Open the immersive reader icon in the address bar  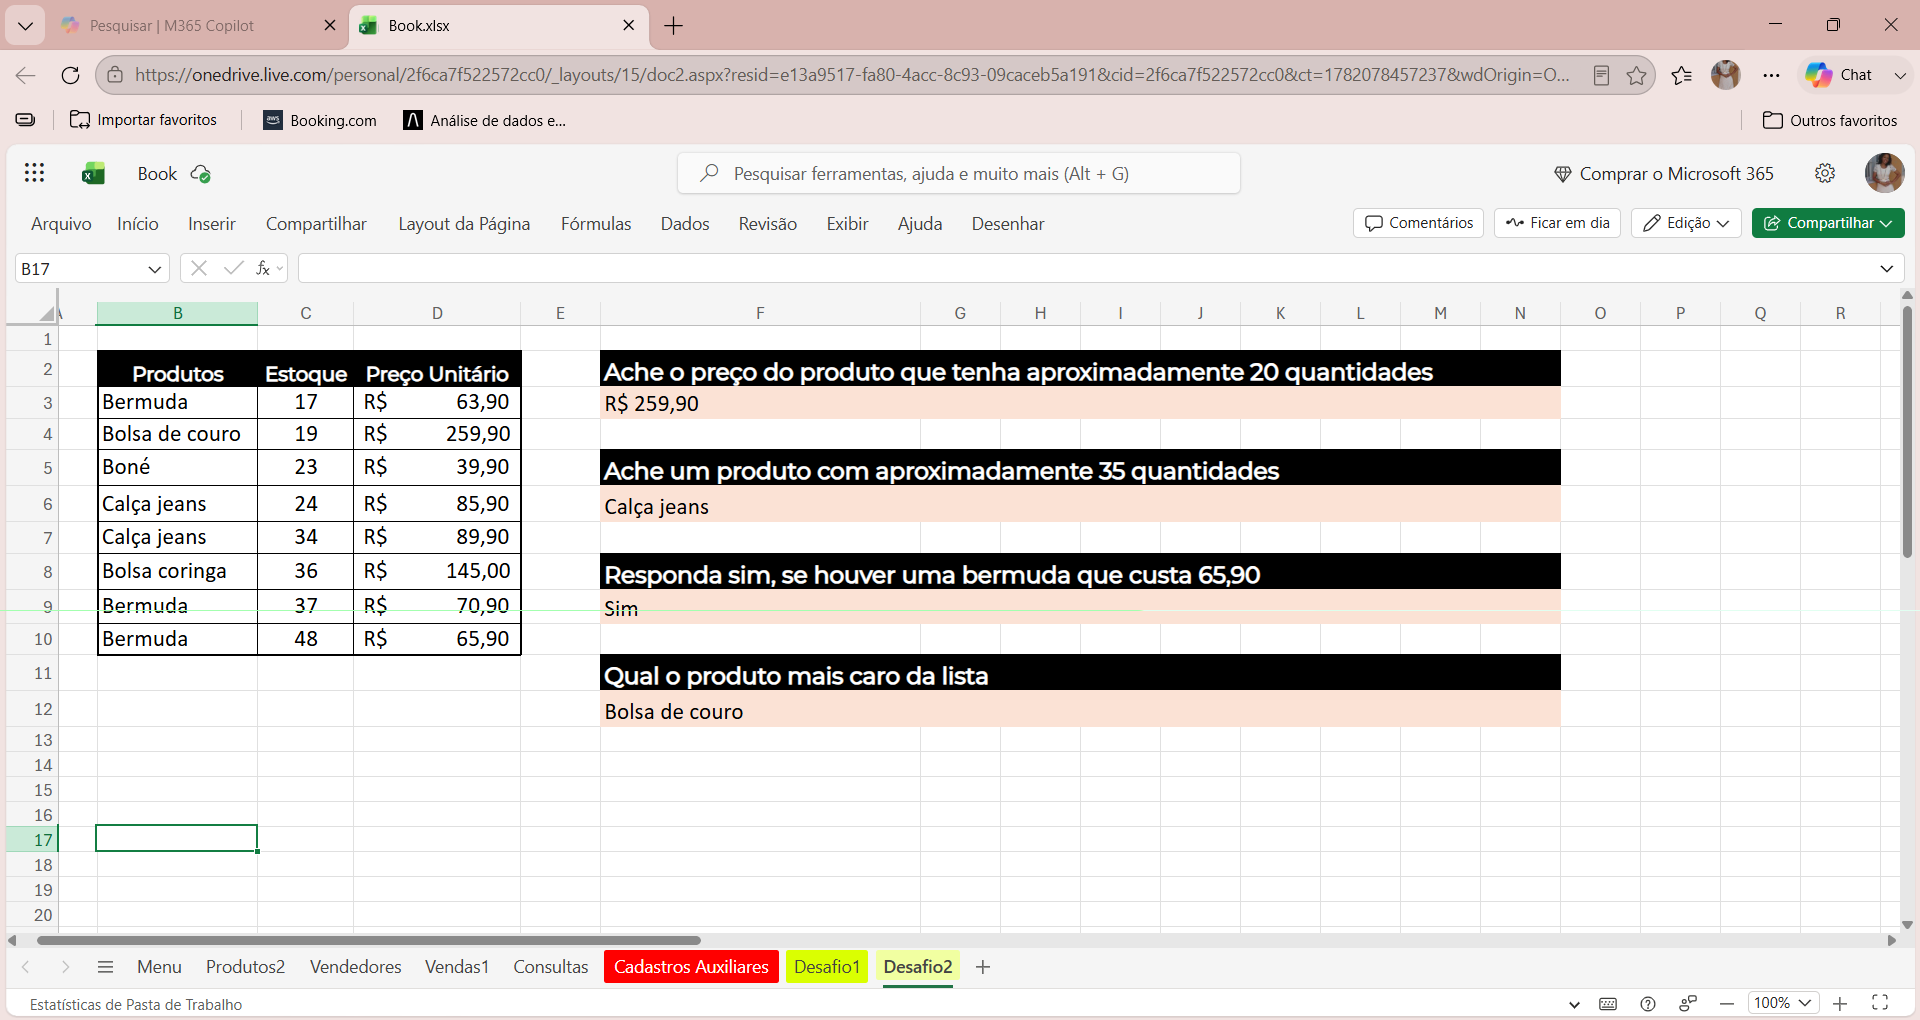(x=1601, y=75)
